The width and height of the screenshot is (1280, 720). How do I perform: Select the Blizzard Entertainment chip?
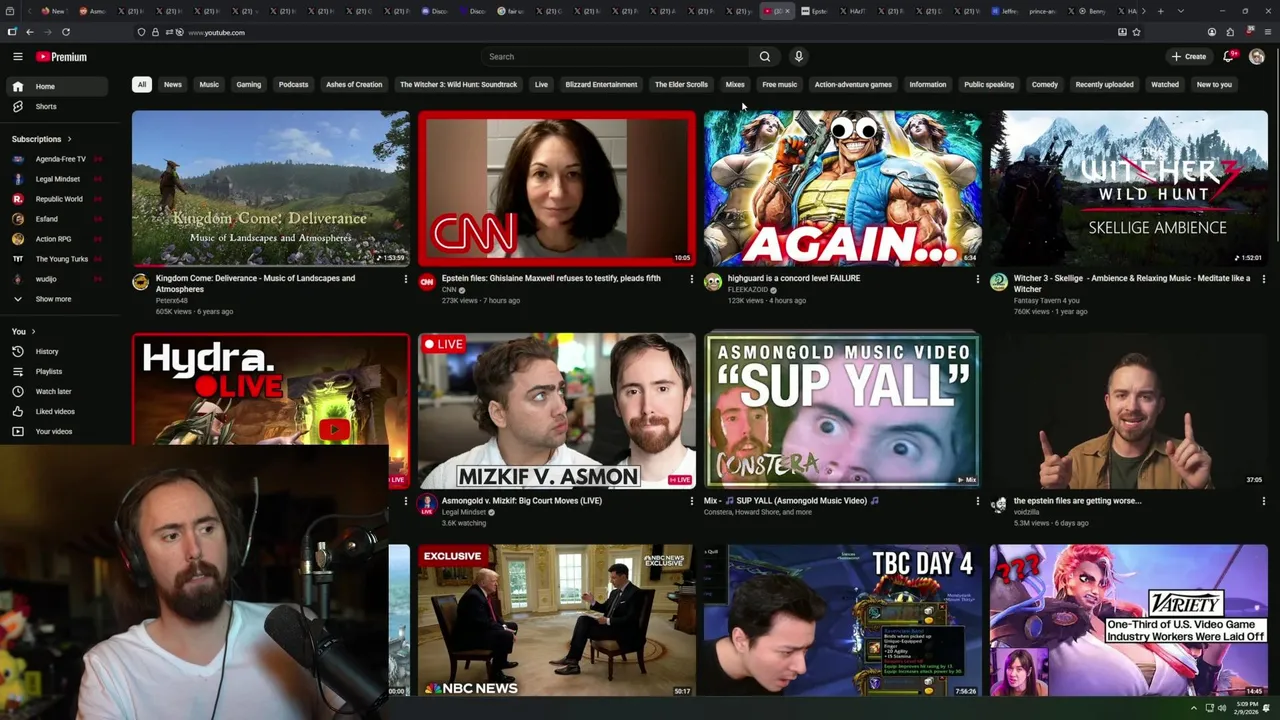point(601,85)
